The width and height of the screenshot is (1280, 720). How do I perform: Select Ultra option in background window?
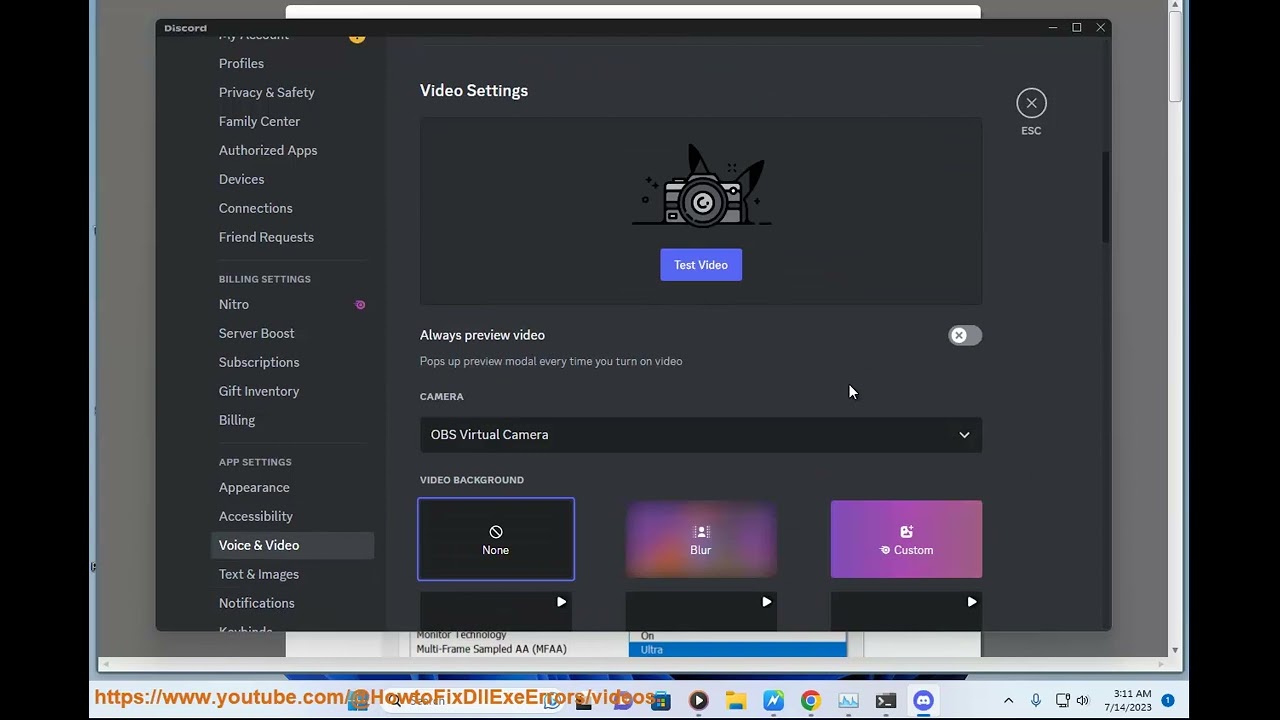click(x=737, y=650)
